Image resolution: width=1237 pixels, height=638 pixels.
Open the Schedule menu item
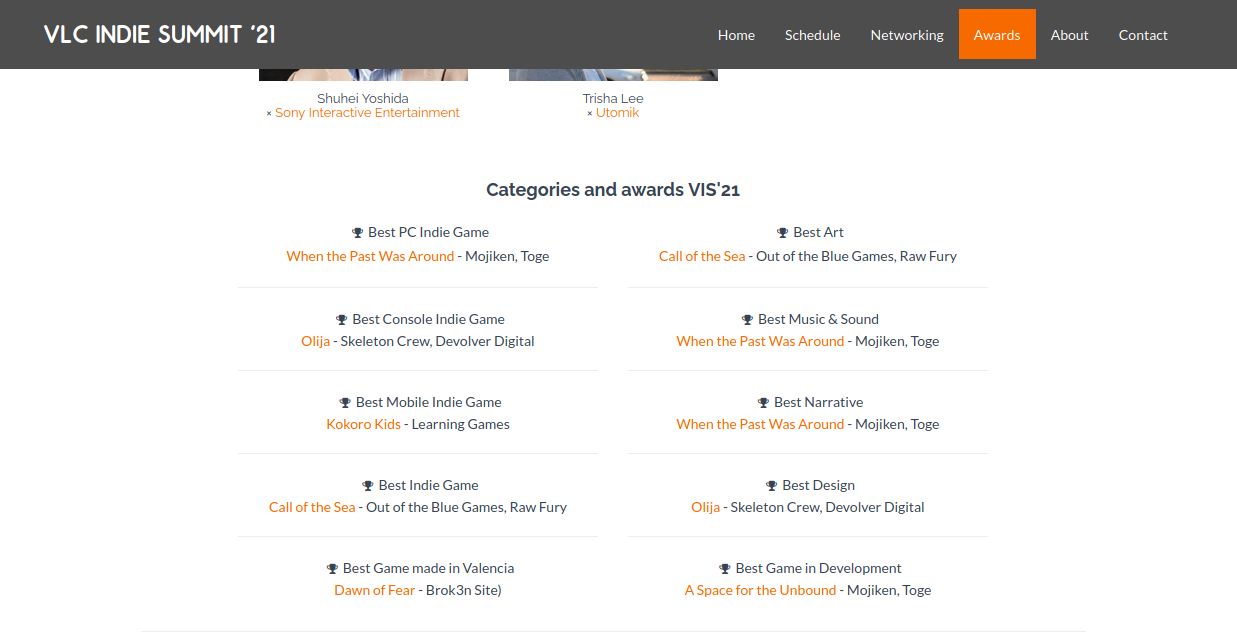click(812, 35)
